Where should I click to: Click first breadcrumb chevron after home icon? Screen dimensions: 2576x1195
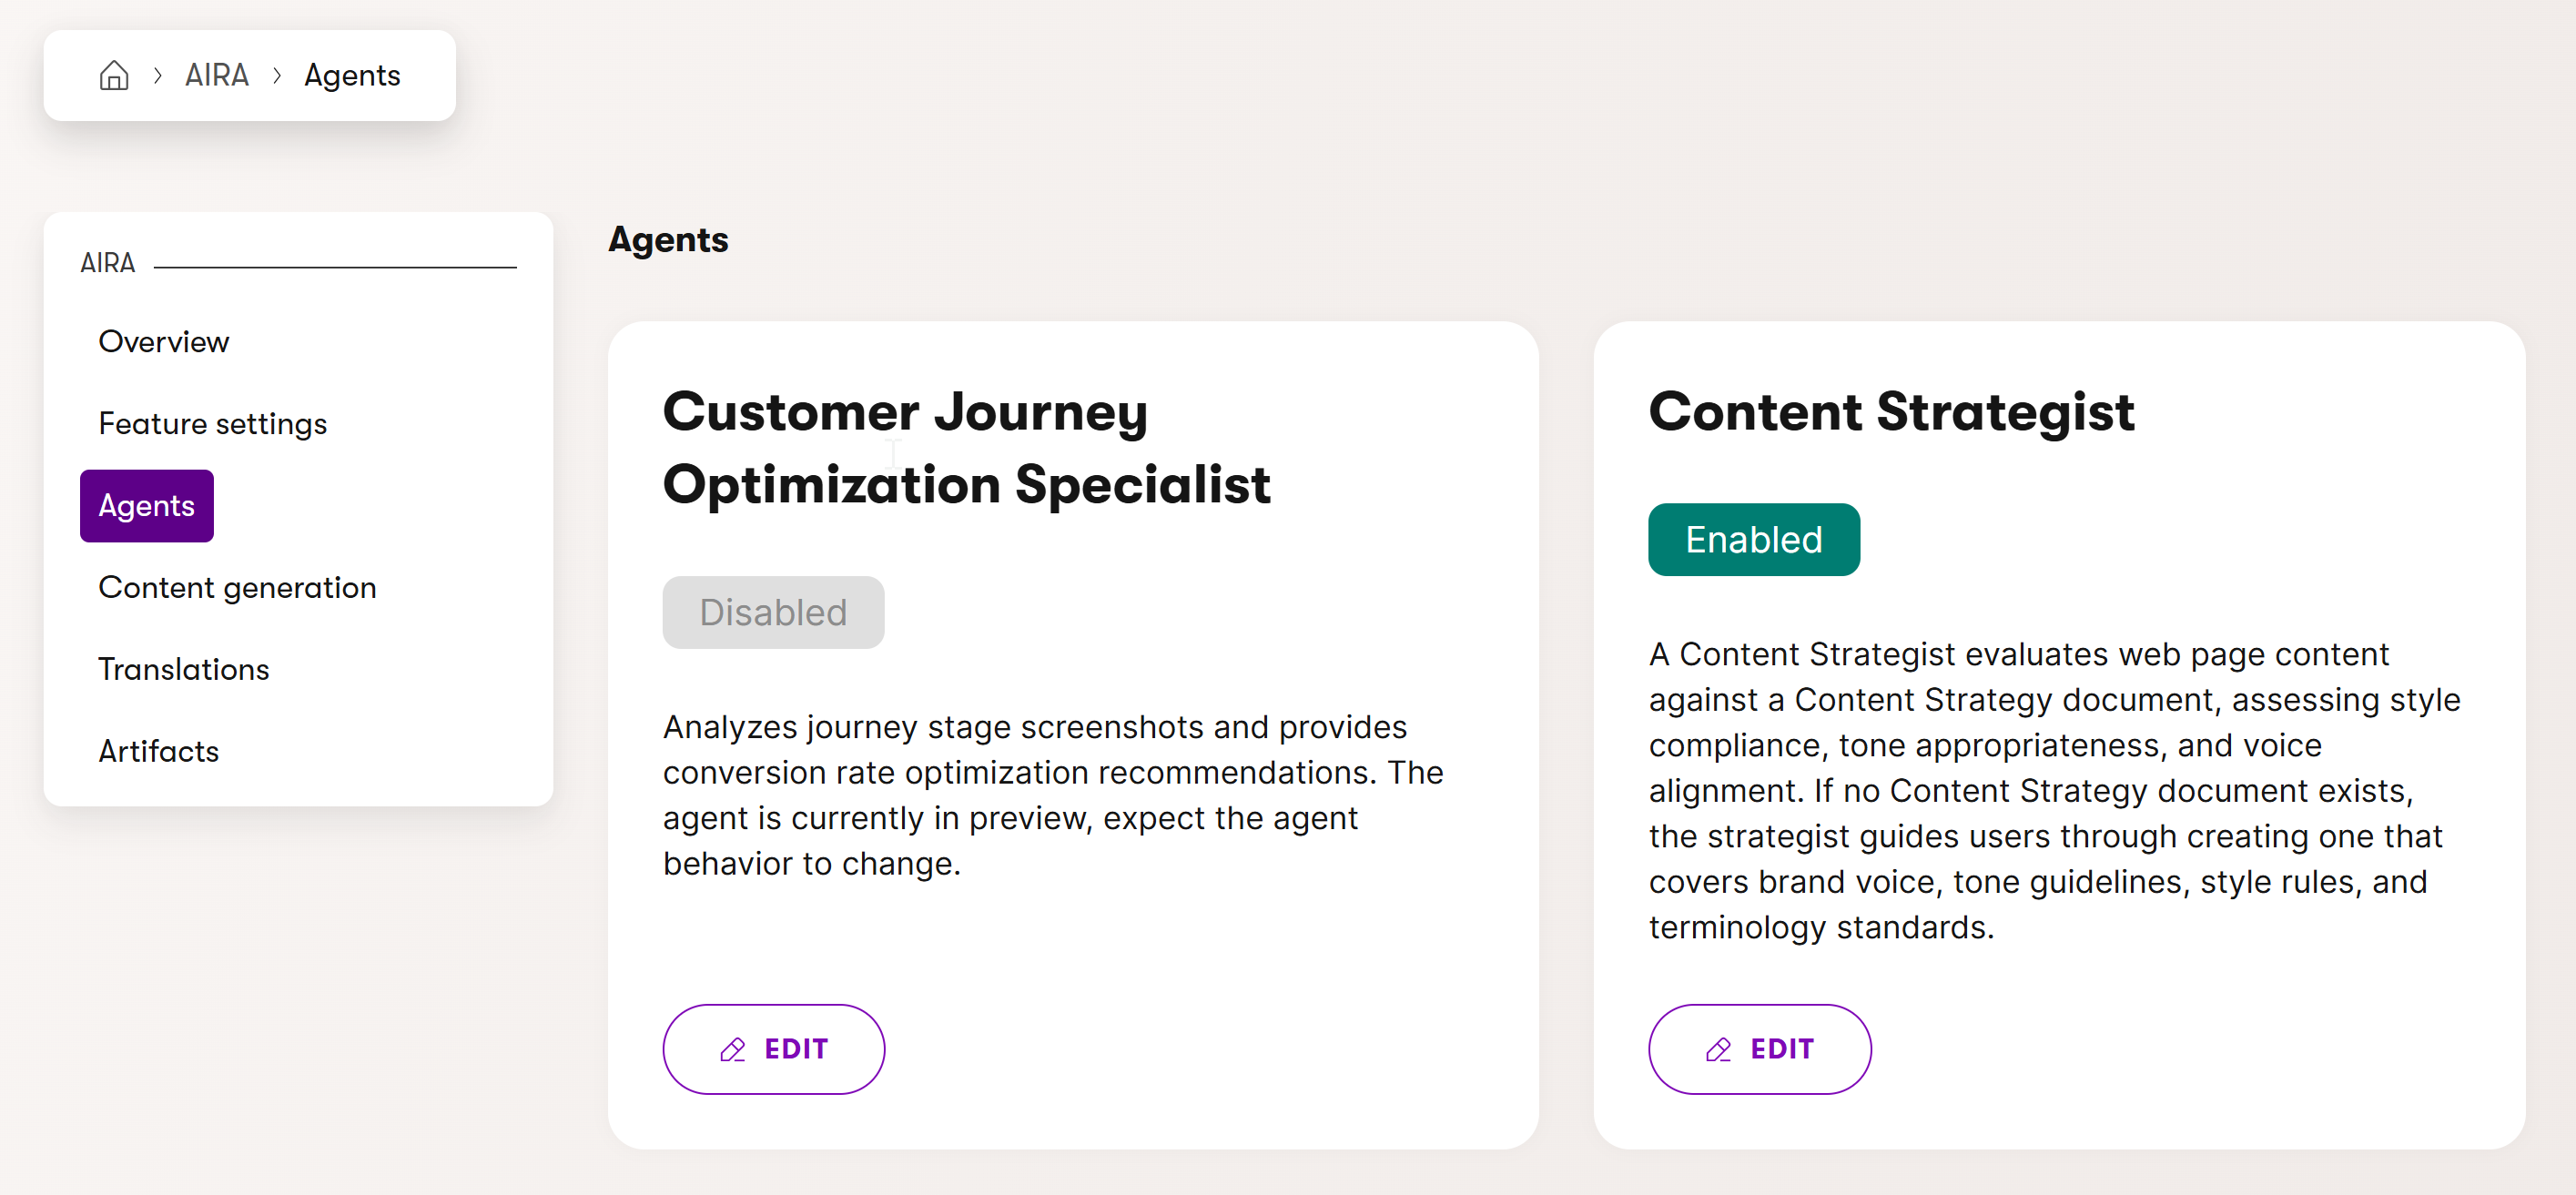(157, 75)
